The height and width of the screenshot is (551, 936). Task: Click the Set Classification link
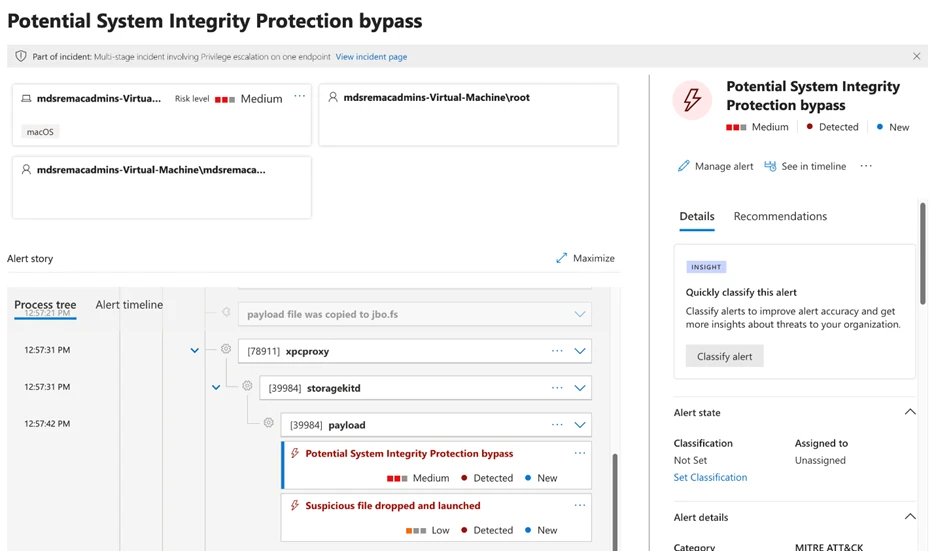[710, 477]
